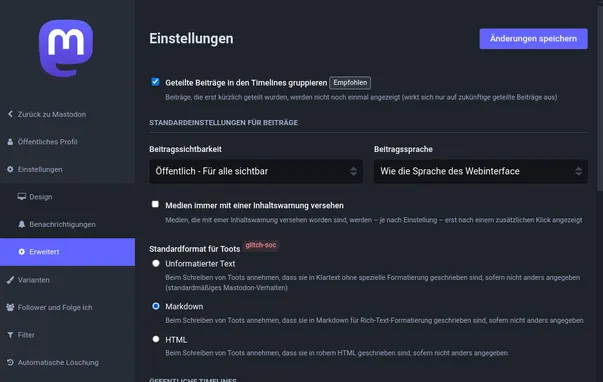Click the gear icon next to Einstellungen
This screenshot has height=382, width=603.
[10, 169]
